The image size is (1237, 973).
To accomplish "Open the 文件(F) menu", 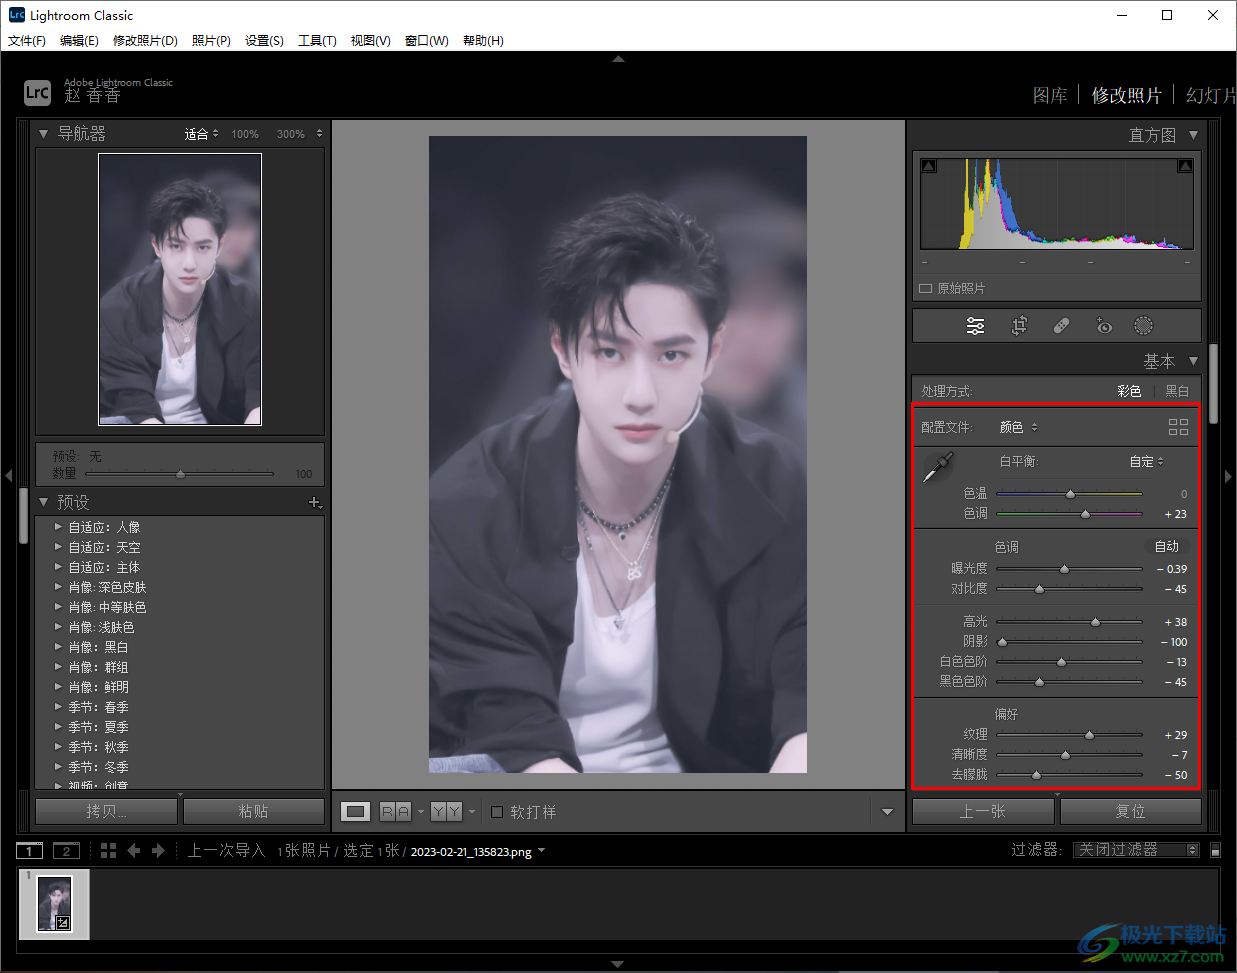I will coord(27,41).
